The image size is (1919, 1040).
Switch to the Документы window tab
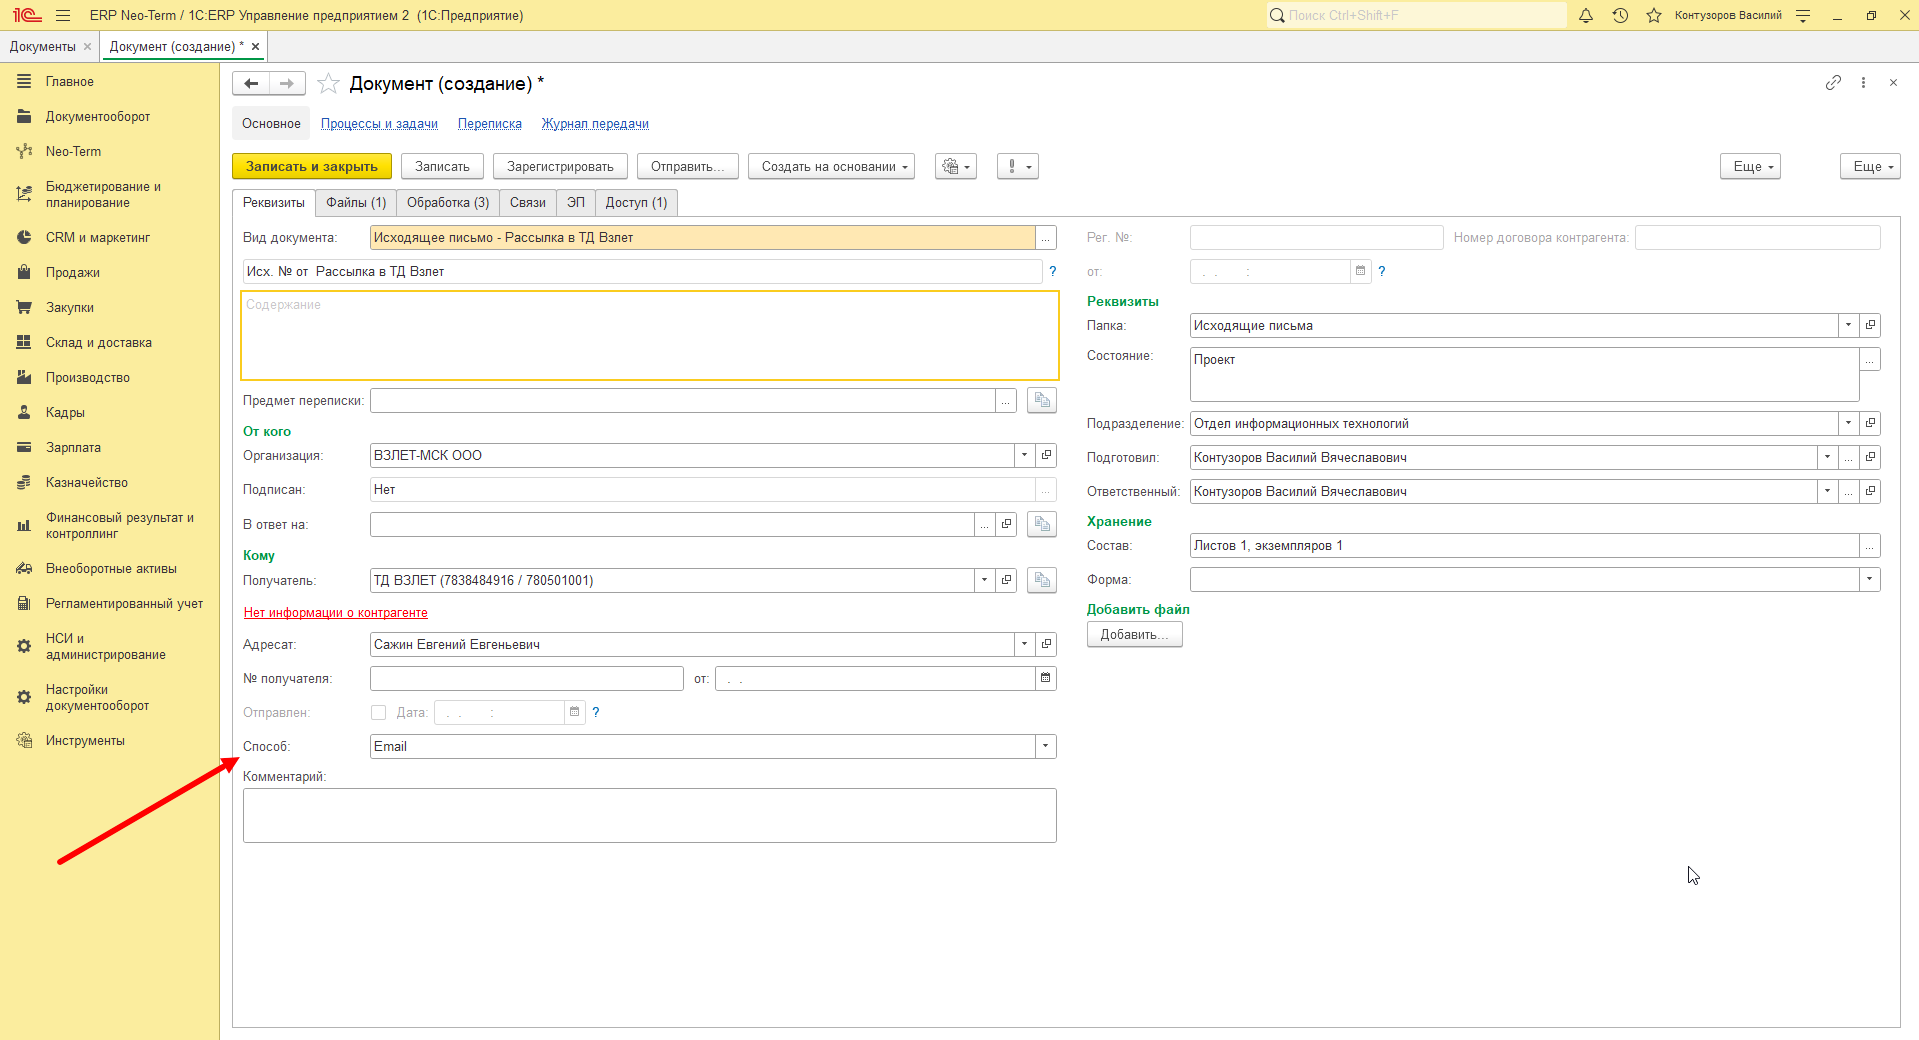(x=42, y=47)
